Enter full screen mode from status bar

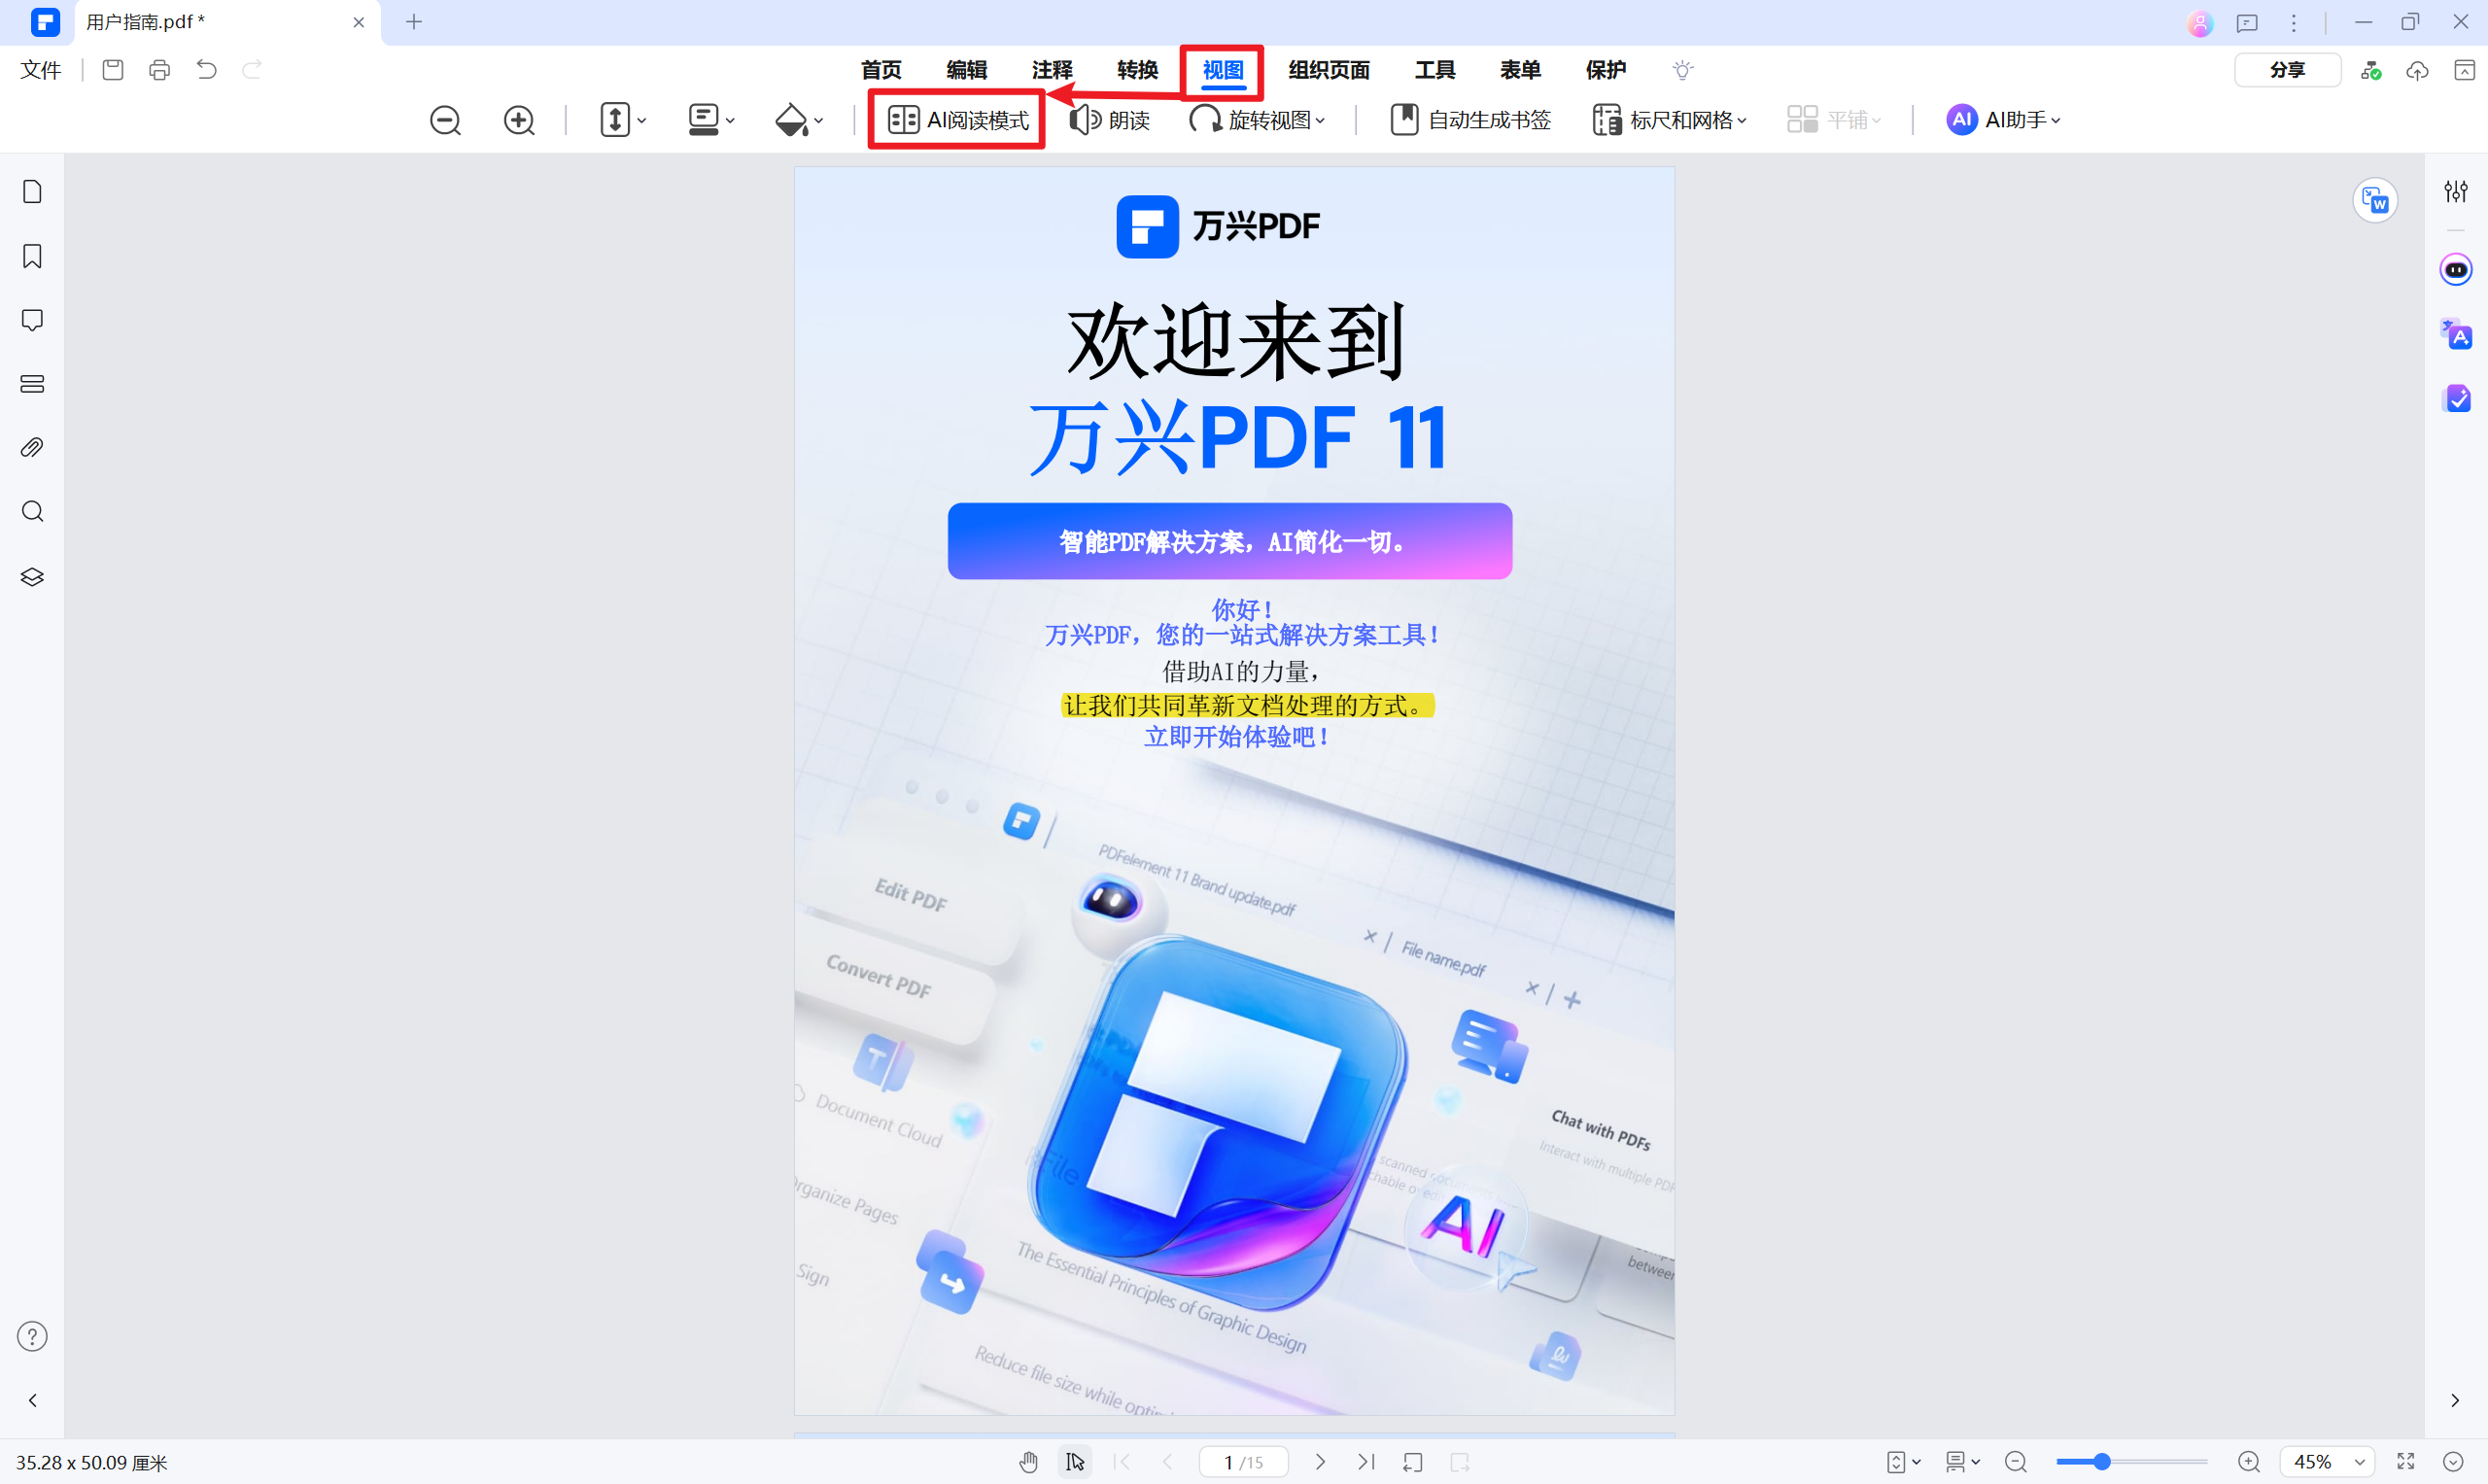click(2406, 1462)
